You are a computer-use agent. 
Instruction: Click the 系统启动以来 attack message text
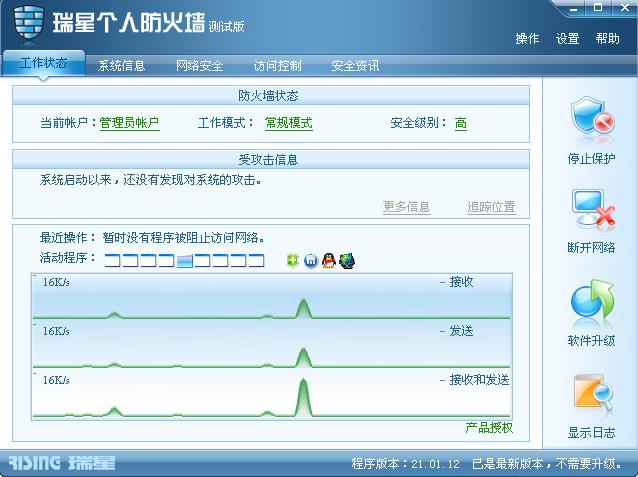[151, 180]
